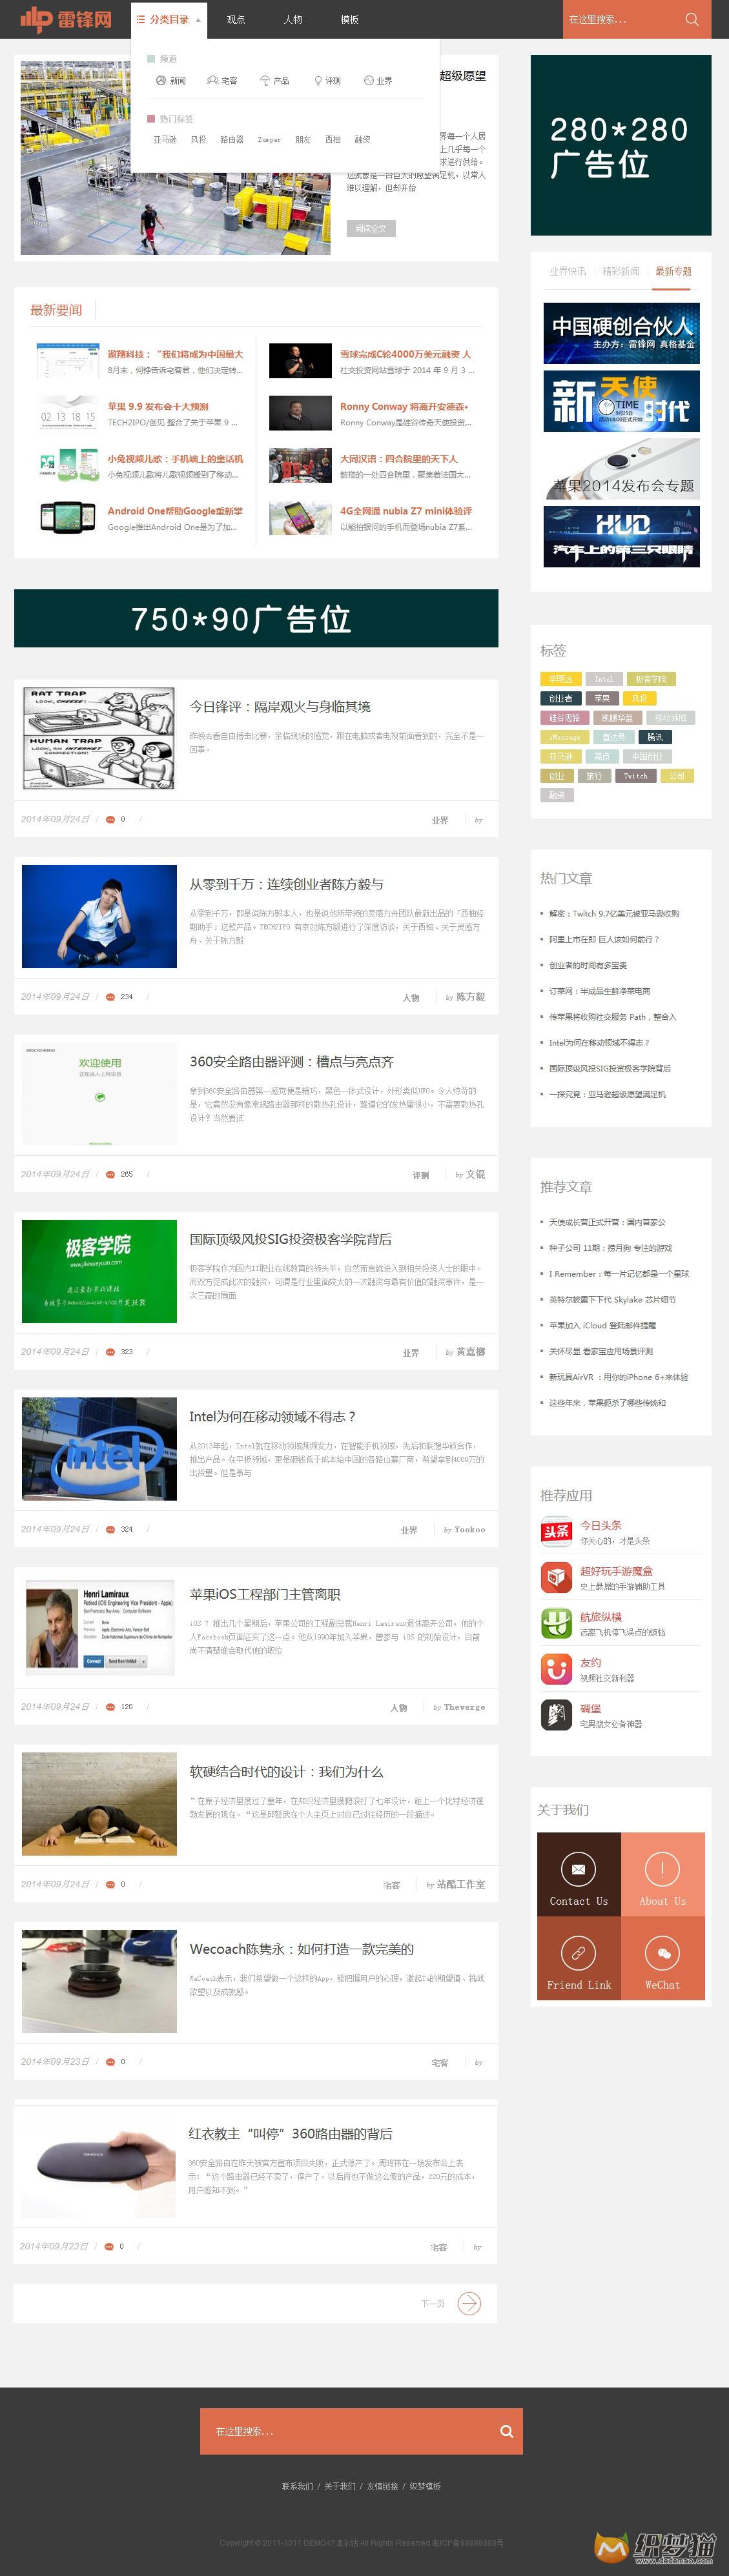The width and height of the screenshot is (729, 2576).
Task: Open the 中国硬创合伙人 topic banner
Action: [621, 333]
